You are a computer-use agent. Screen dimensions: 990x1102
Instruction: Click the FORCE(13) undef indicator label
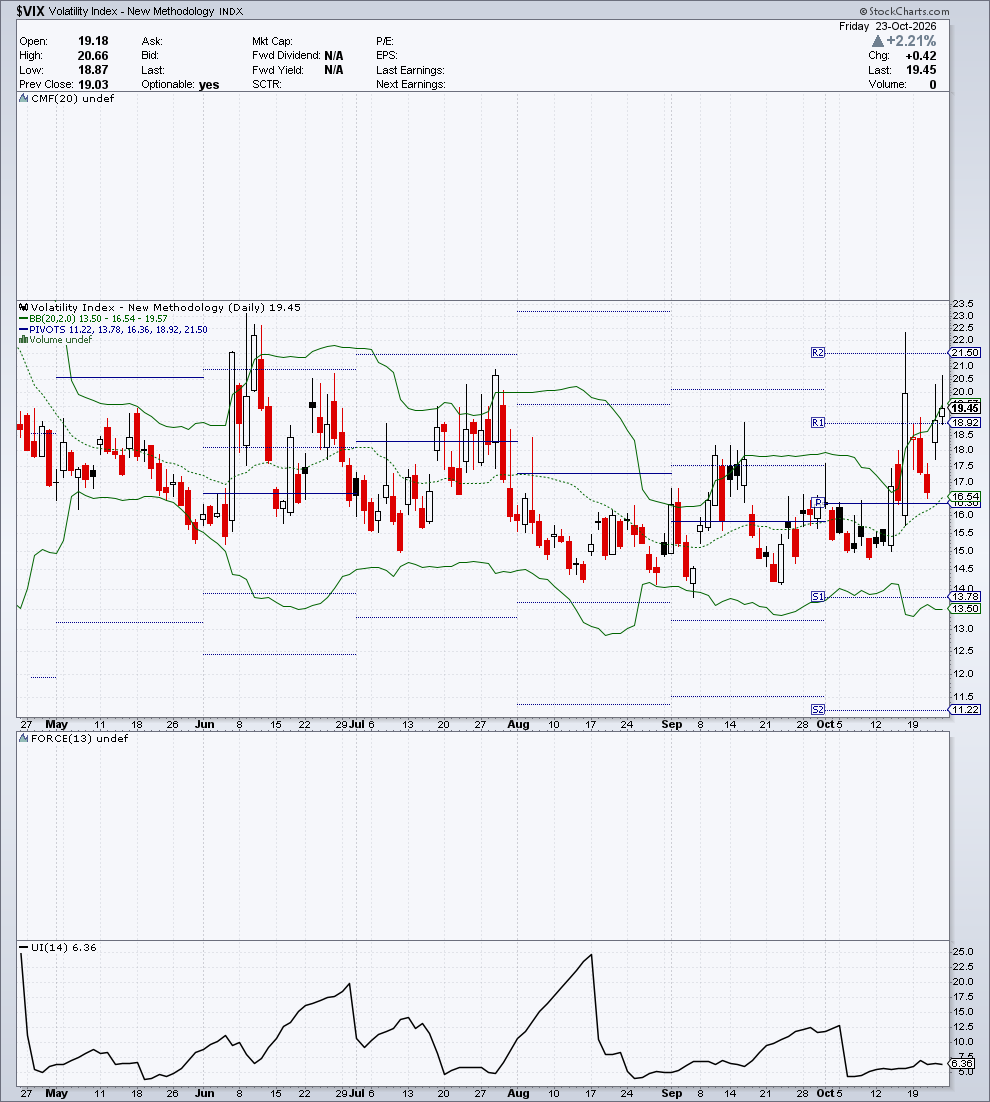[x=79, y=738]
